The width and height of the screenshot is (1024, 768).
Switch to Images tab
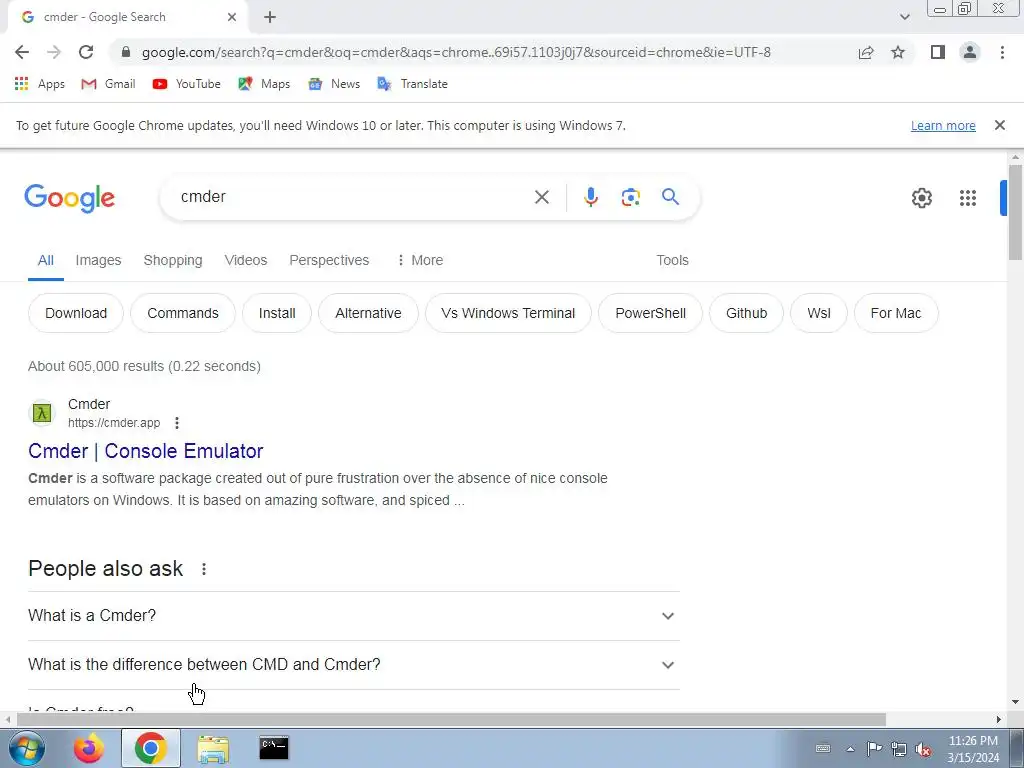click(x=98, y=260)
